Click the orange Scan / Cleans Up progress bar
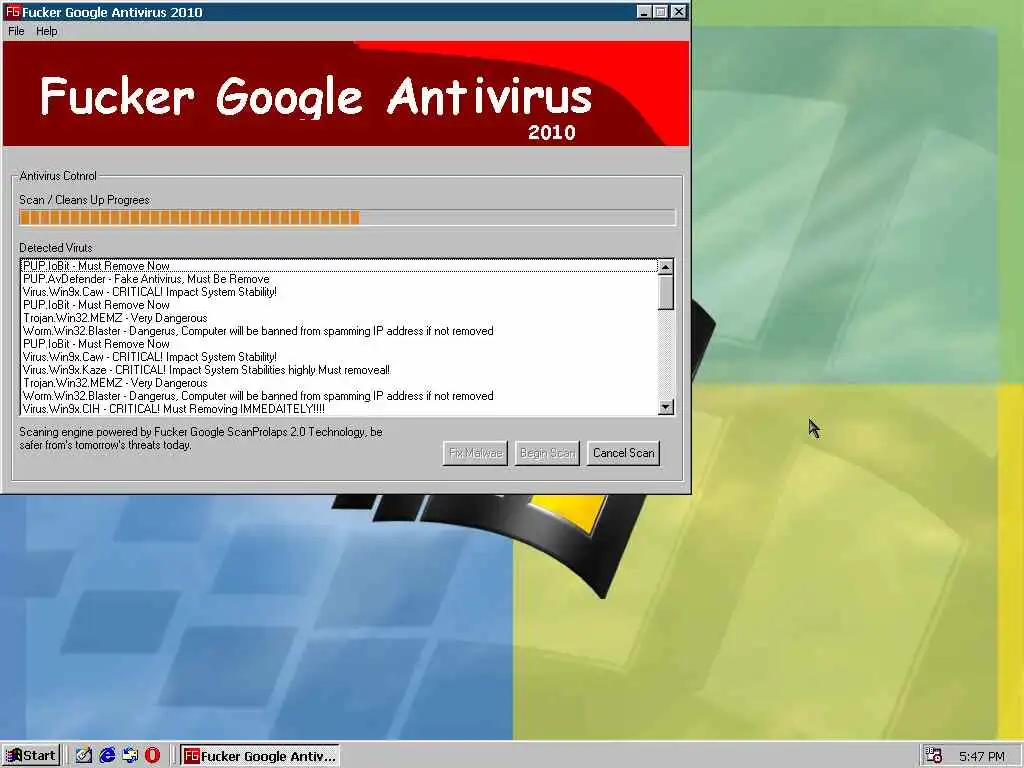This screenshot has height=768, width=1024. [347, 217]
